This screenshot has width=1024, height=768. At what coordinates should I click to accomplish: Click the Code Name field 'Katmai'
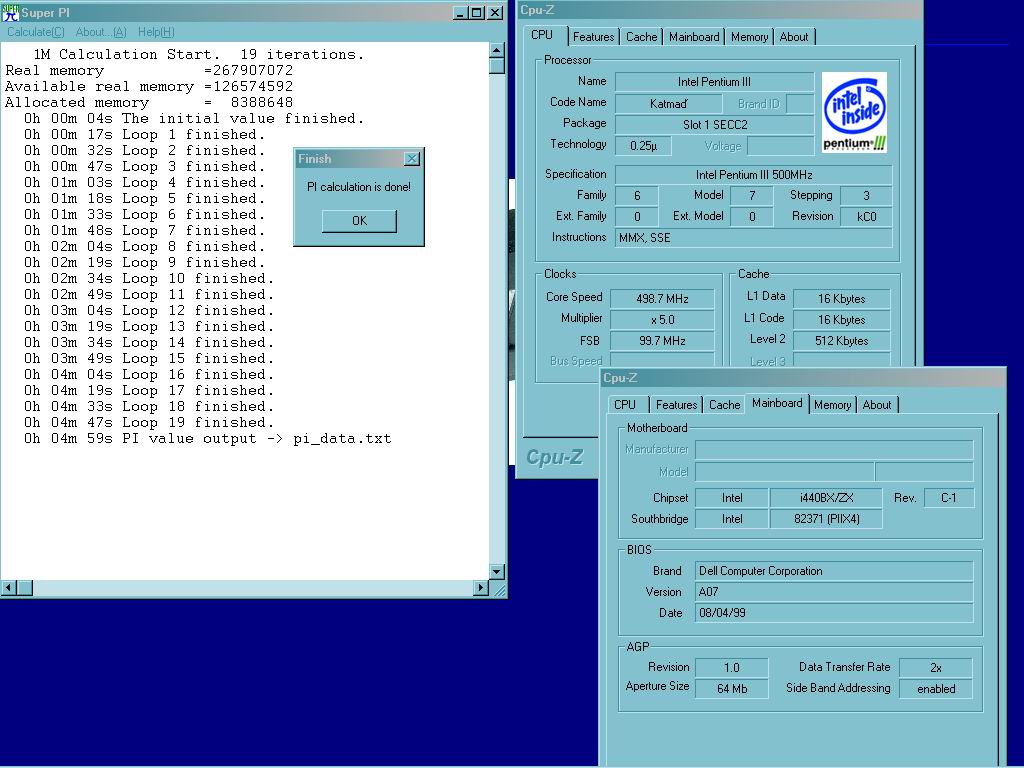669,104
